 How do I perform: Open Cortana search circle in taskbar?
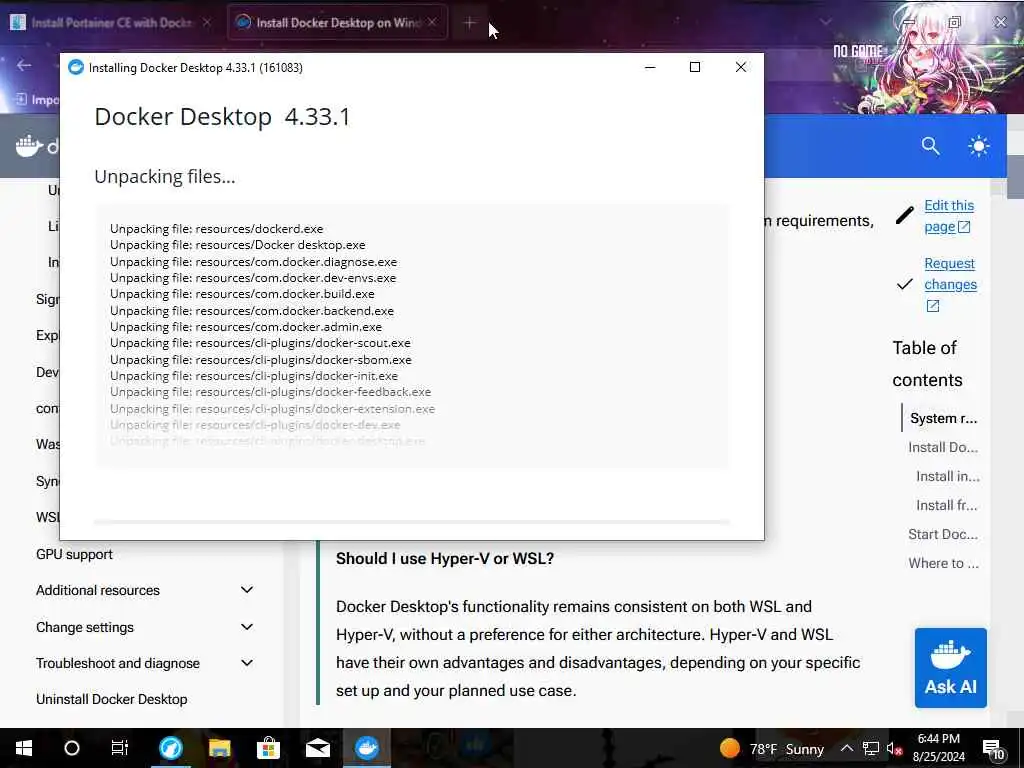[71, 748]
